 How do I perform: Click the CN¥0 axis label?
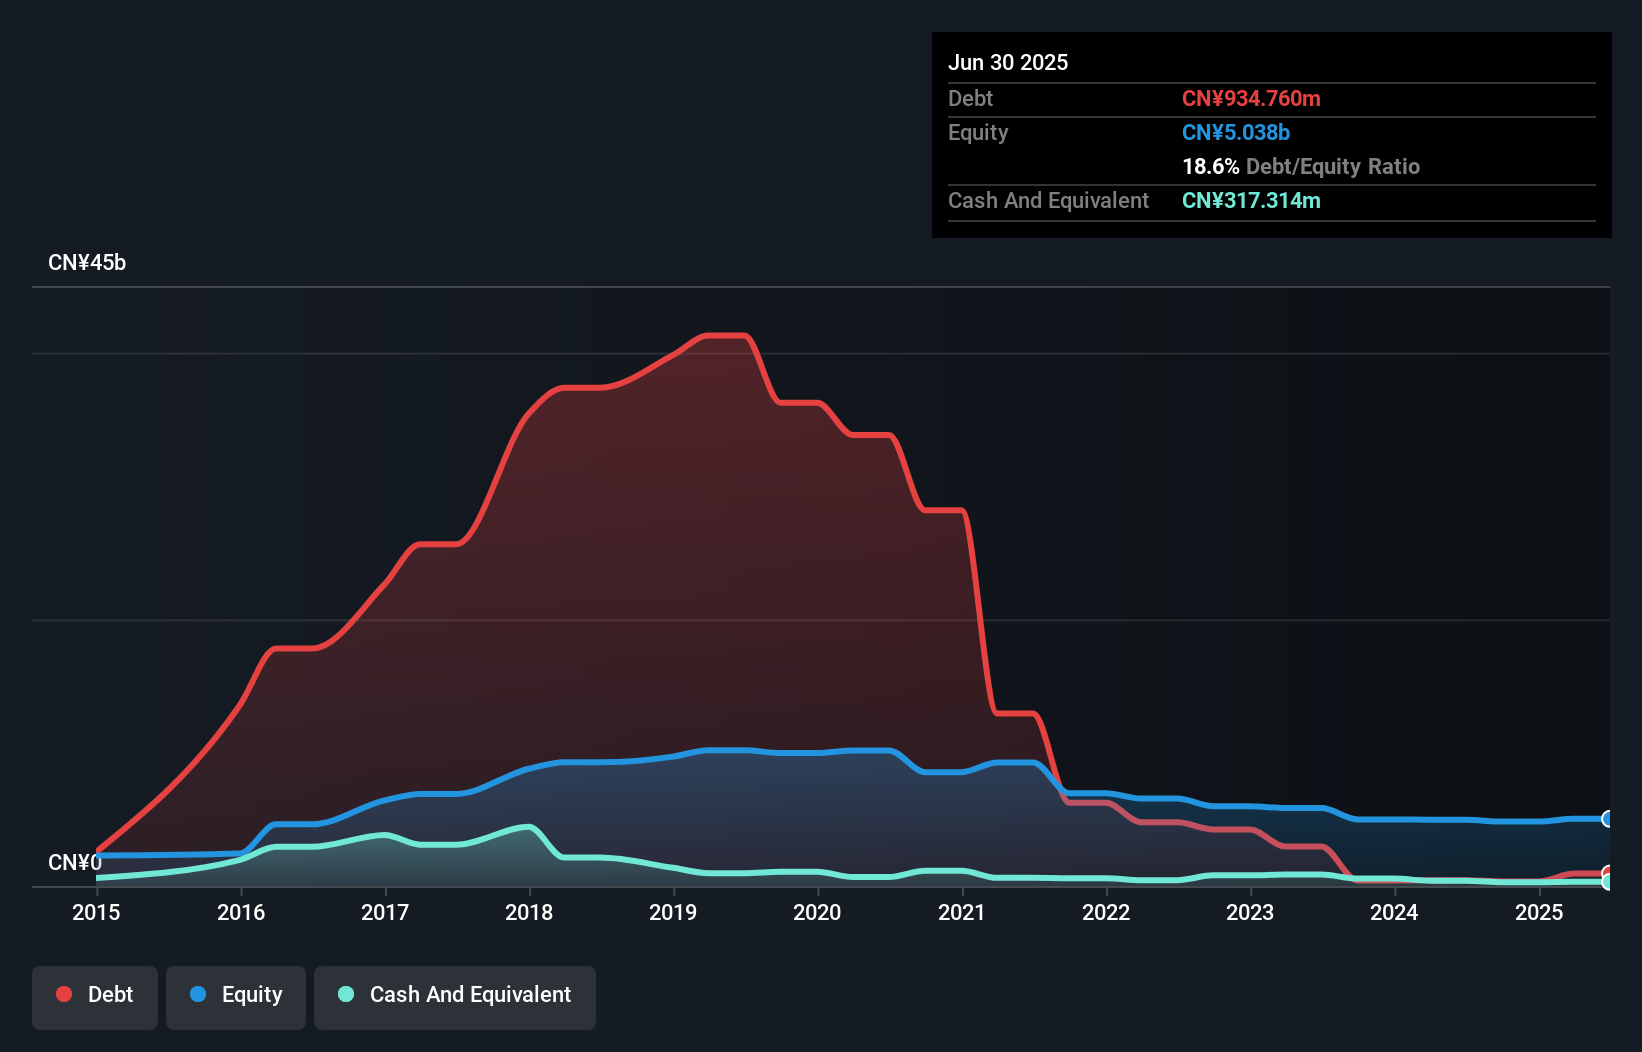(75, 861)
